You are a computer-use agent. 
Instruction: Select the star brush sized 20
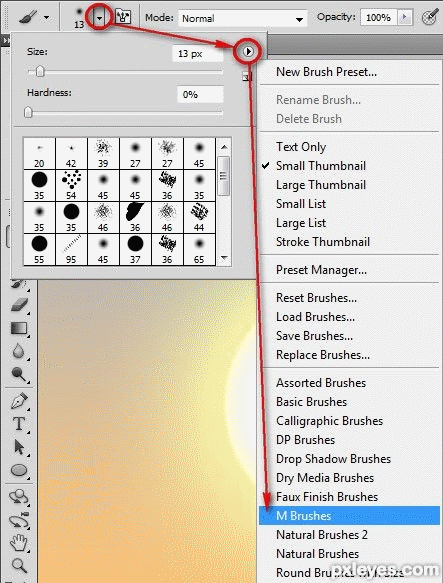coord(39,154)
